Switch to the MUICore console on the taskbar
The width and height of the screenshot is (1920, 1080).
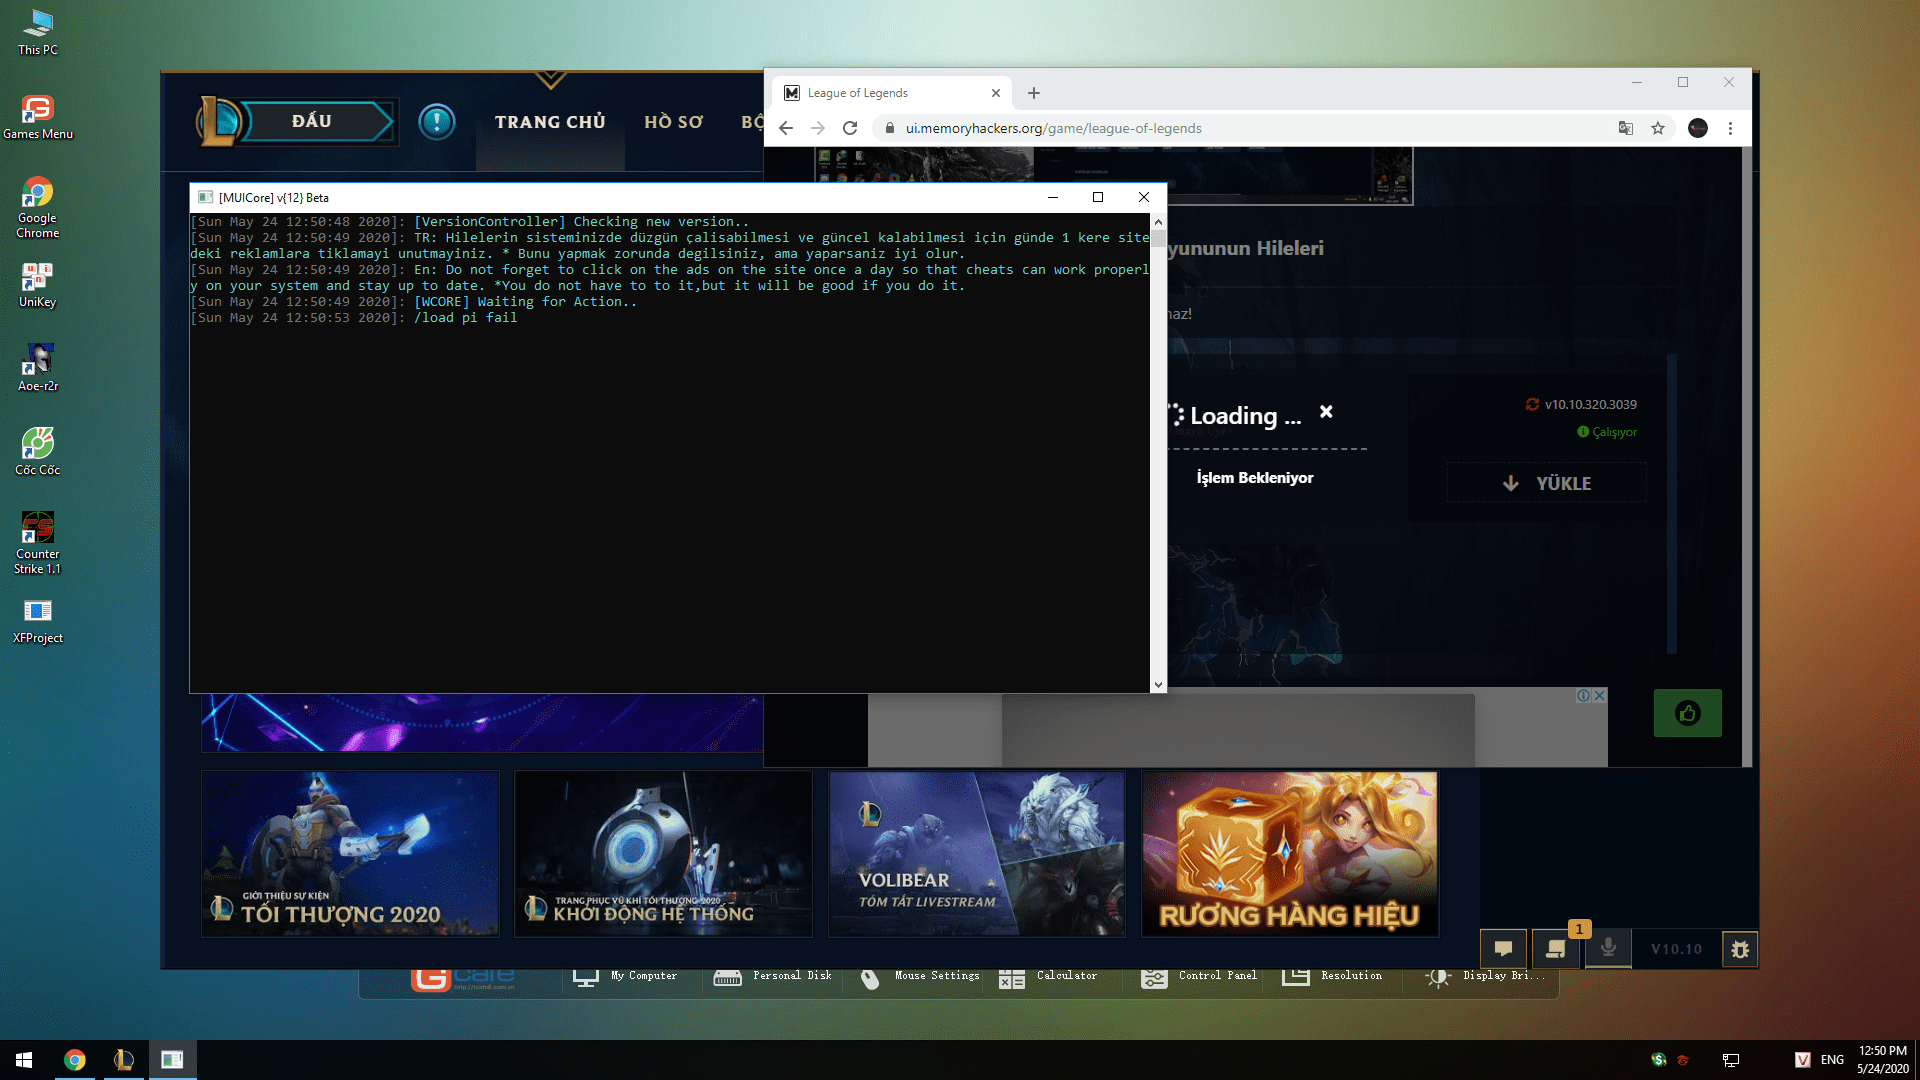(172, 1060)
